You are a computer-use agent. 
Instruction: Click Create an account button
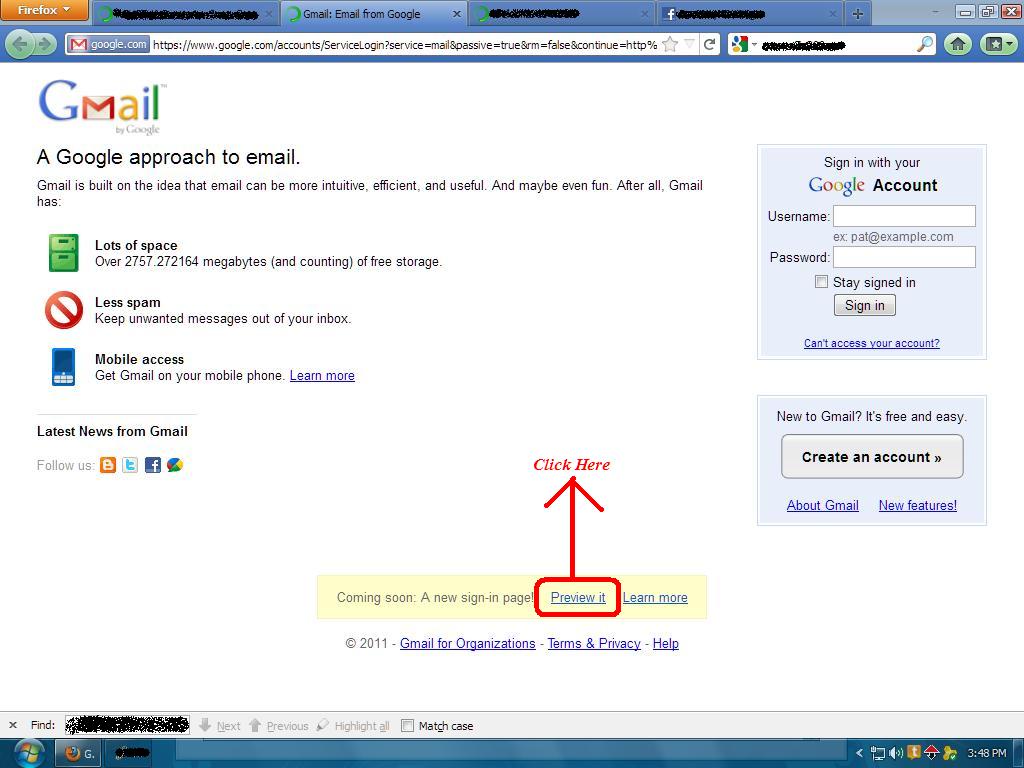(872, 456)
